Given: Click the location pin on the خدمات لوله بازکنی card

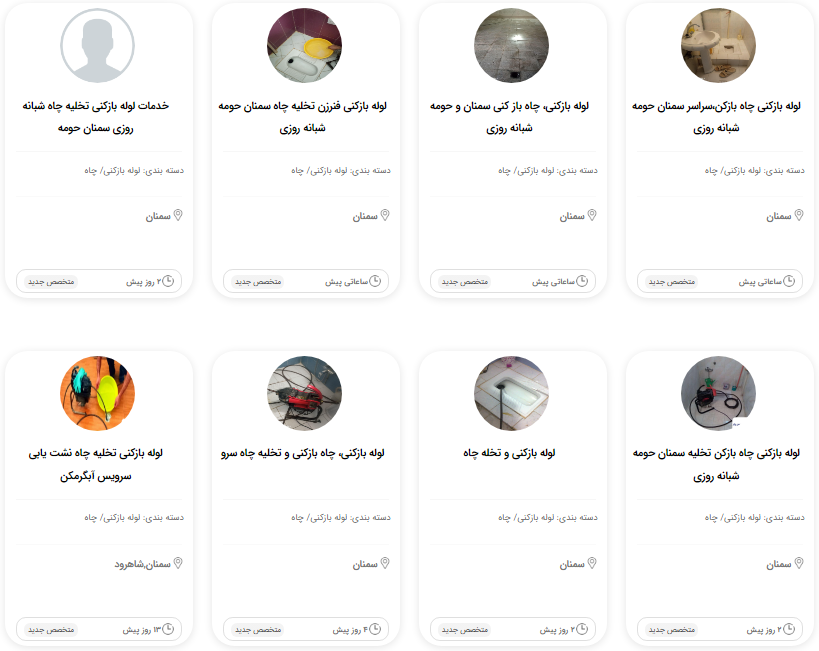Looking at the screenshot, I should (x=178, y=215).
